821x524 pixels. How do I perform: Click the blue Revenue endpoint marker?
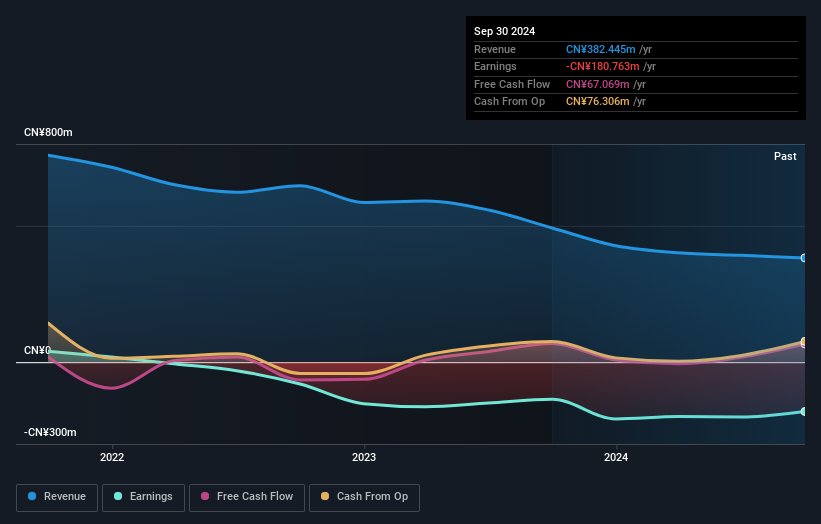[x=804, y=258]
